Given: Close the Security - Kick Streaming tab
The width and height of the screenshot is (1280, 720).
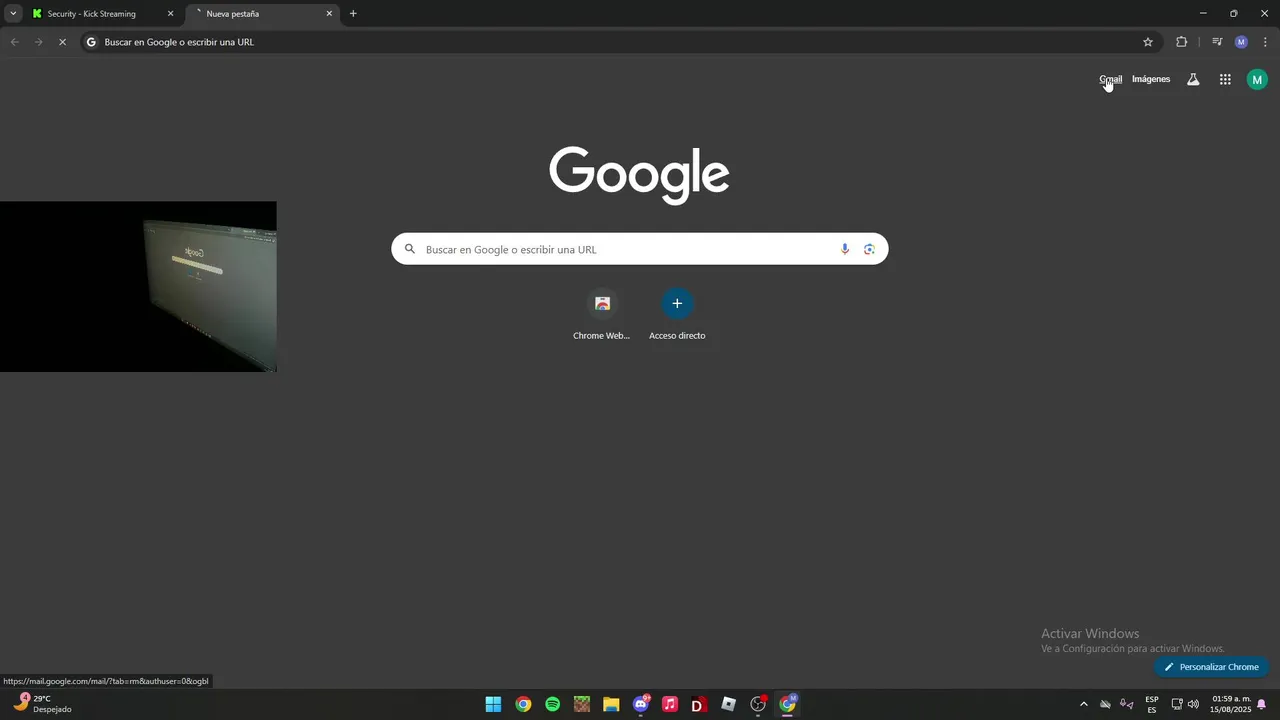Looking at the screenshot, I should click(170, 14).
